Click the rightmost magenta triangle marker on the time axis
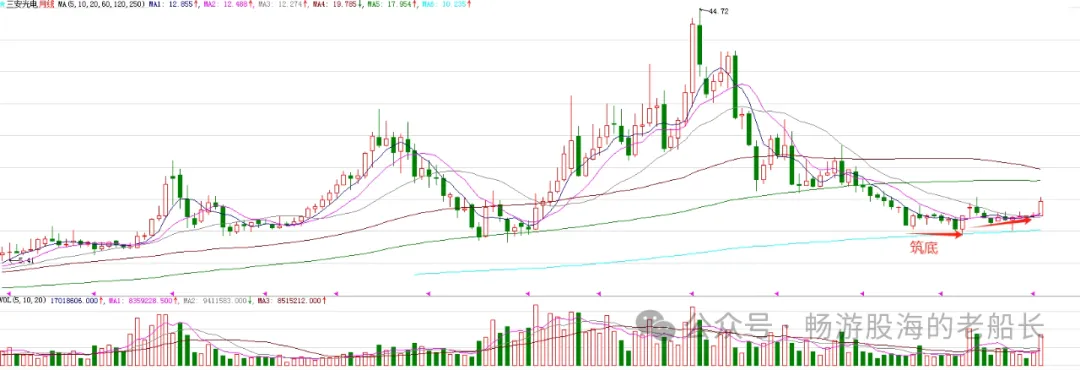 pyautogui.click(x=1032, y=294)
